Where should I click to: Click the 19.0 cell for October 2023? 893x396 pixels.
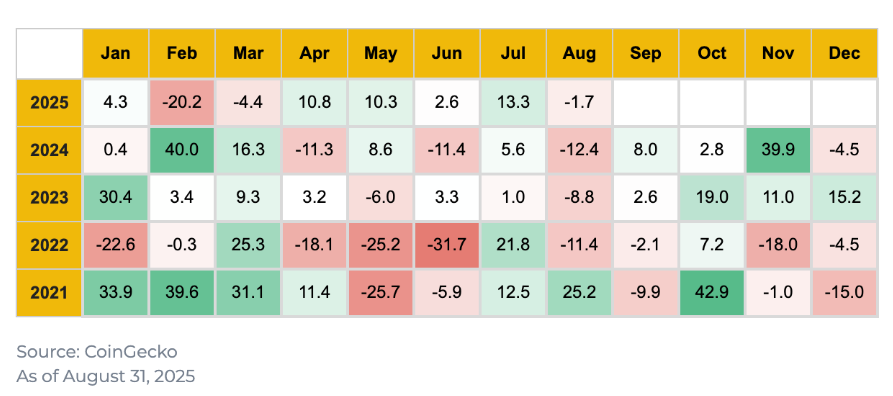pyautogui.click(x=712, y=198)
